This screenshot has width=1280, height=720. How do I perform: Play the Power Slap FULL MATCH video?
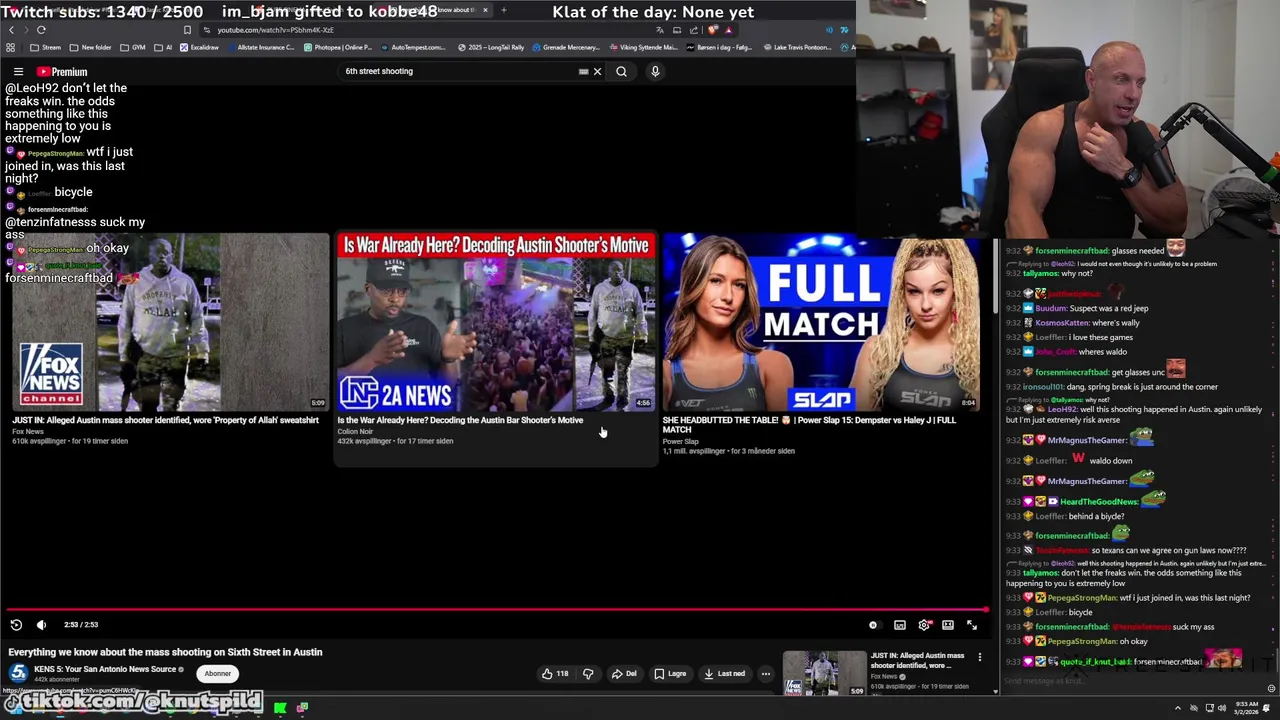(x=822, y=322)
